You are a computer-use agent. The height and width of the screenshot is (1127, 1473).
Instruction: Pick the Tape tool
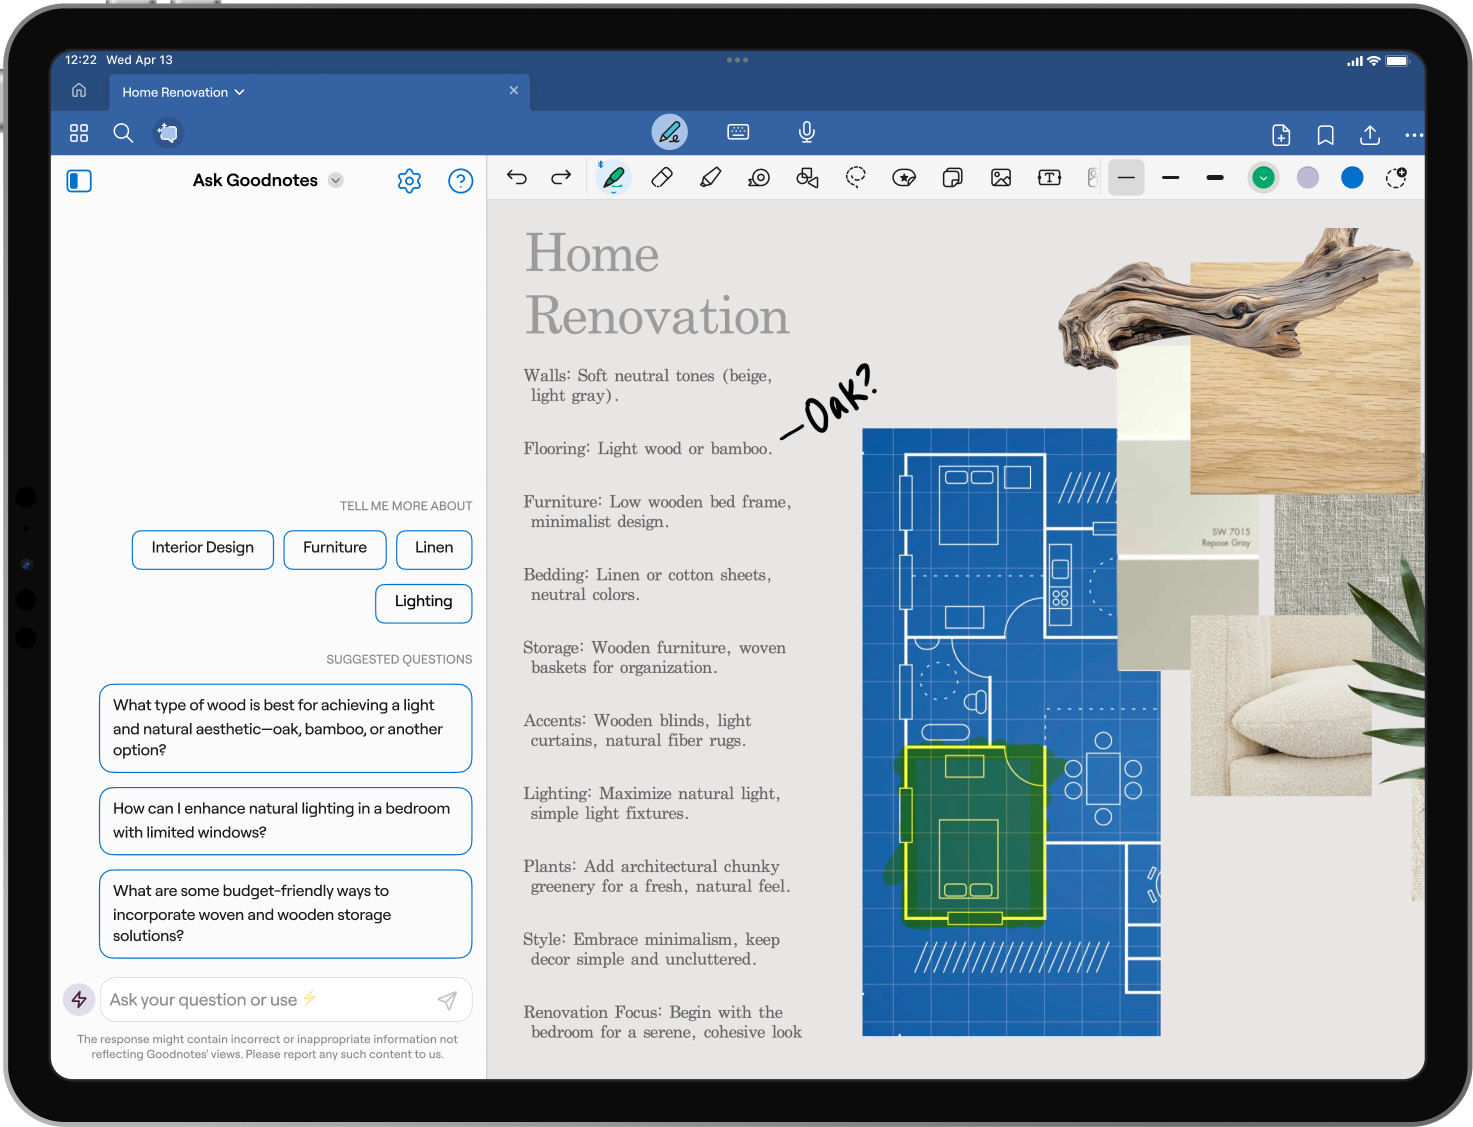pyautogui.click(x=759, y=178)
